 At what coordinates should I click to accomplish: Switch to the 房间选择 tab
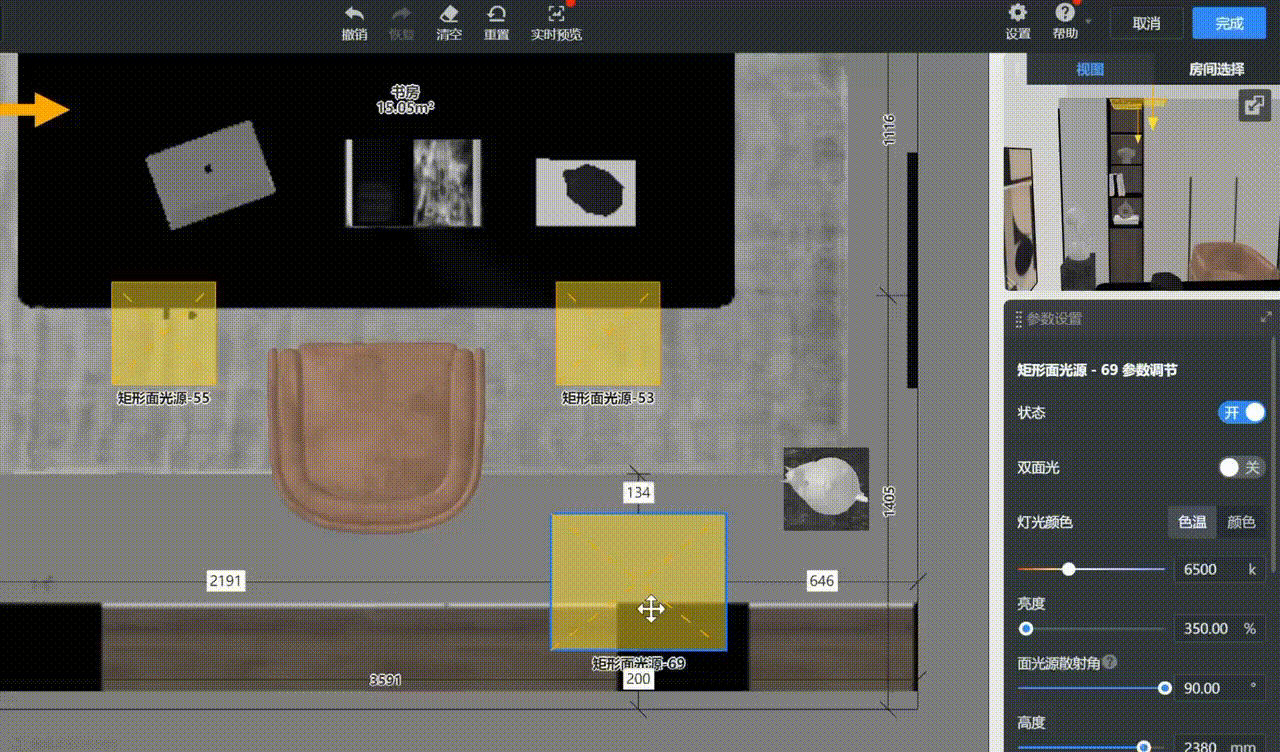pyautogui.click(x=1216, y=69)
